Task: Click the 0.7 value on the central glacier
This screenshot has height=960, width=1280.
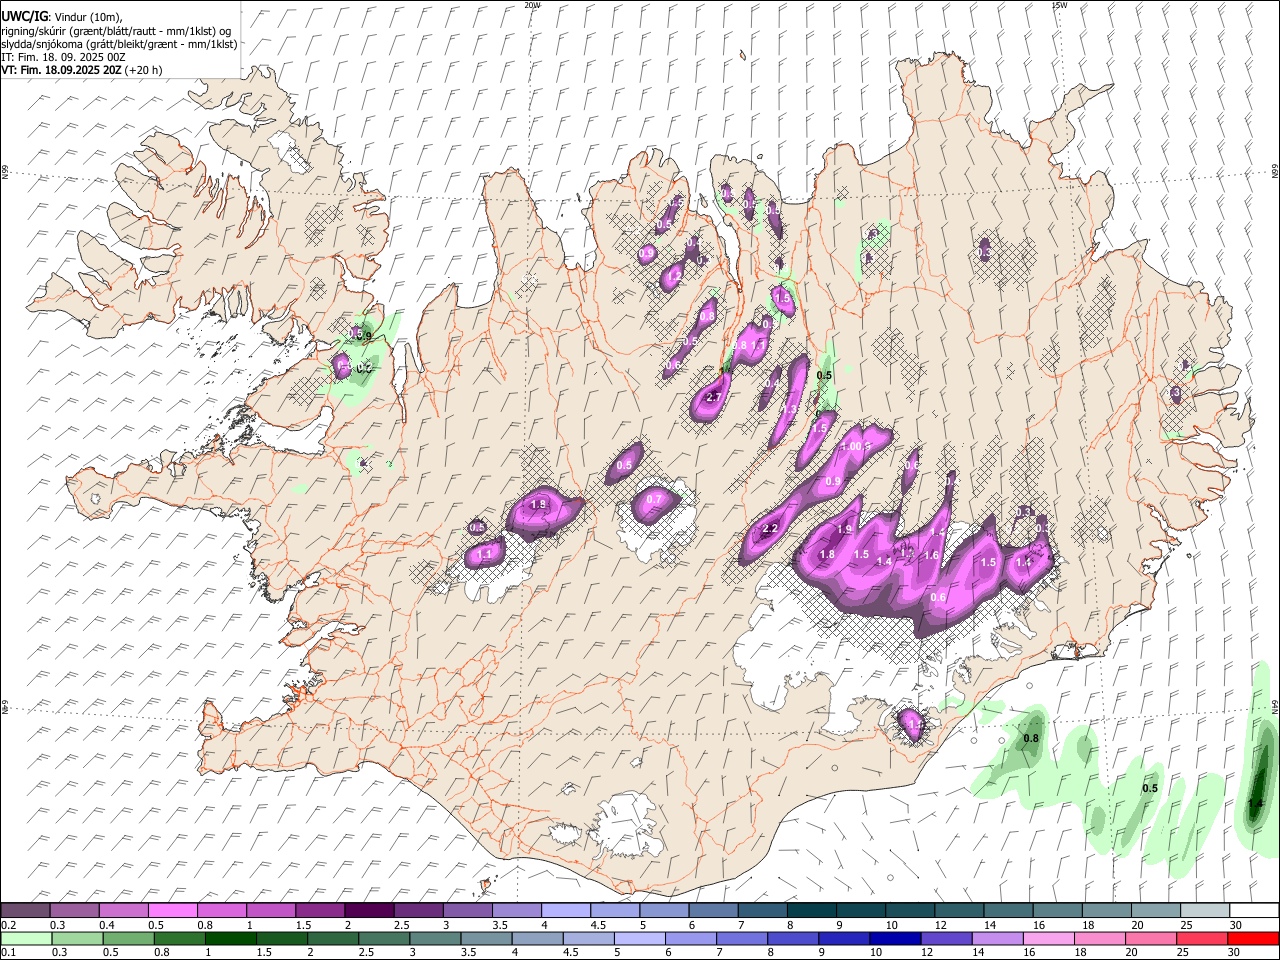Action: pyautogui.click(x=654, y=499)
